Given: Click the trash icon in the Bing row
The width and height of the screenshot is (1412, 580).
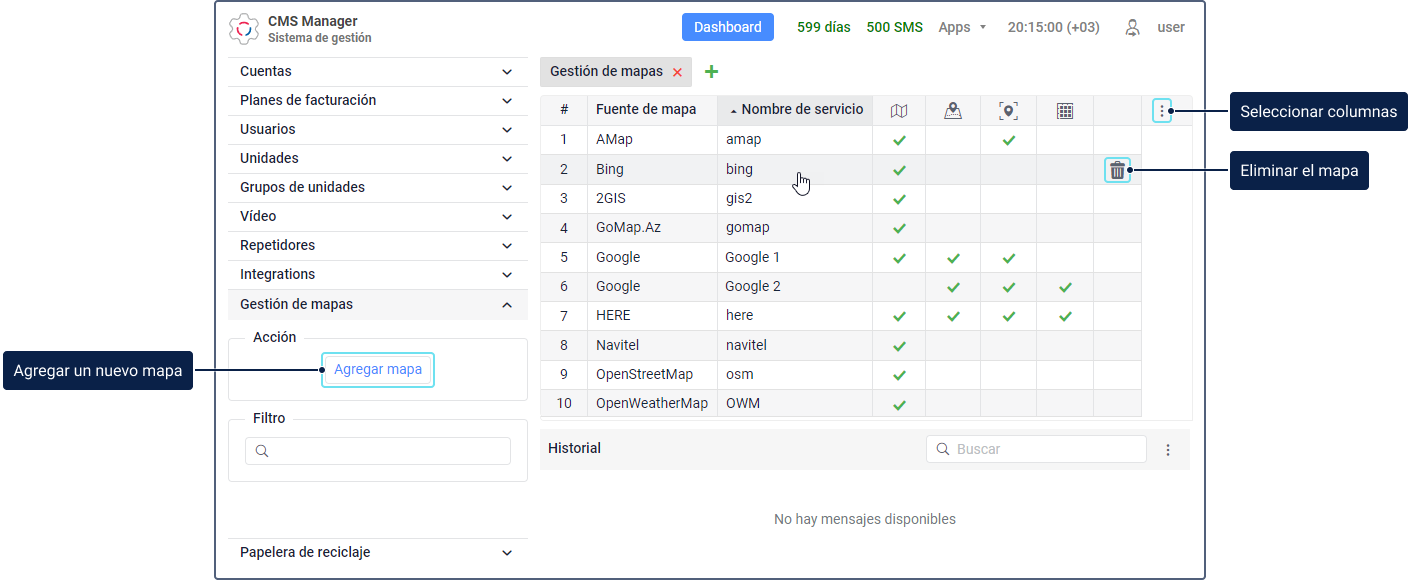Looking at the screenshot, I should tap(1117, 170).
